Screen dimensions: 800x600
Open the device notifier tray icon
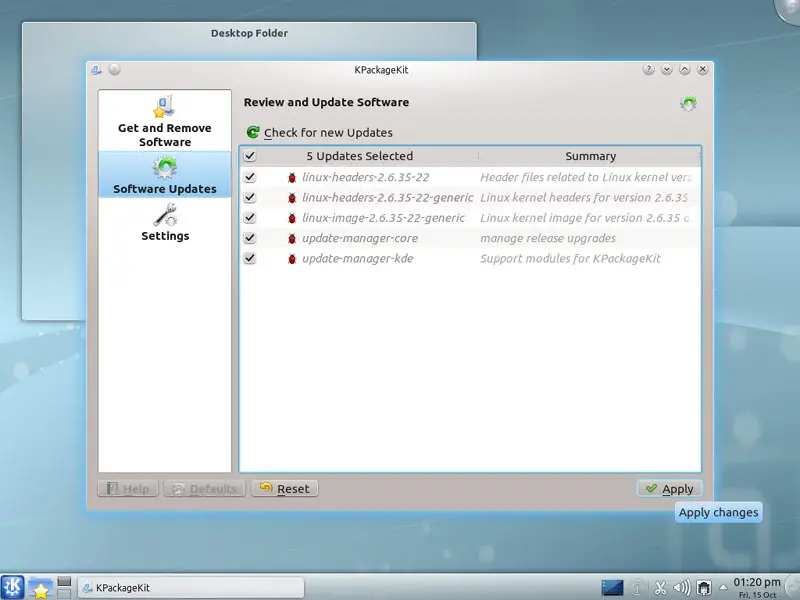click(704, 588)
